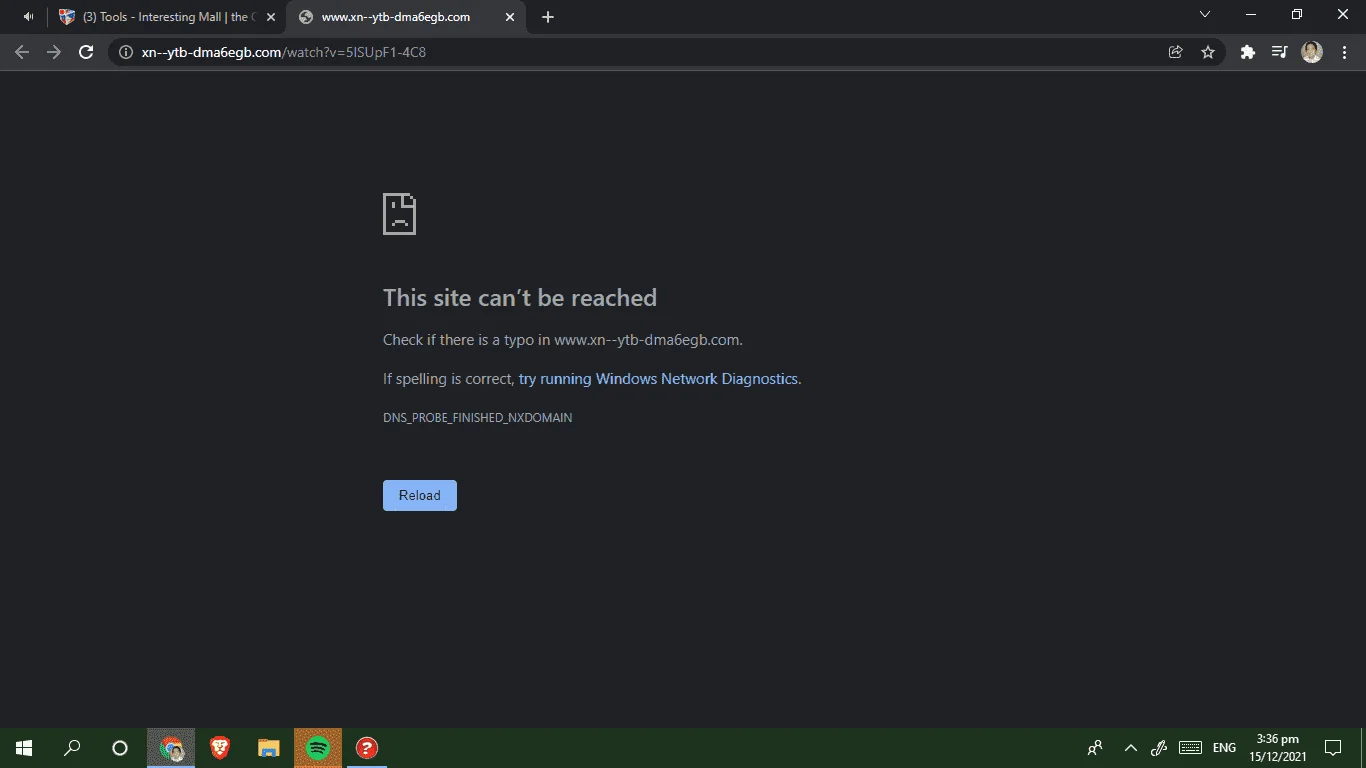
Task: Open the clock showing 3:36 pm
Action: pos(1277,748)
